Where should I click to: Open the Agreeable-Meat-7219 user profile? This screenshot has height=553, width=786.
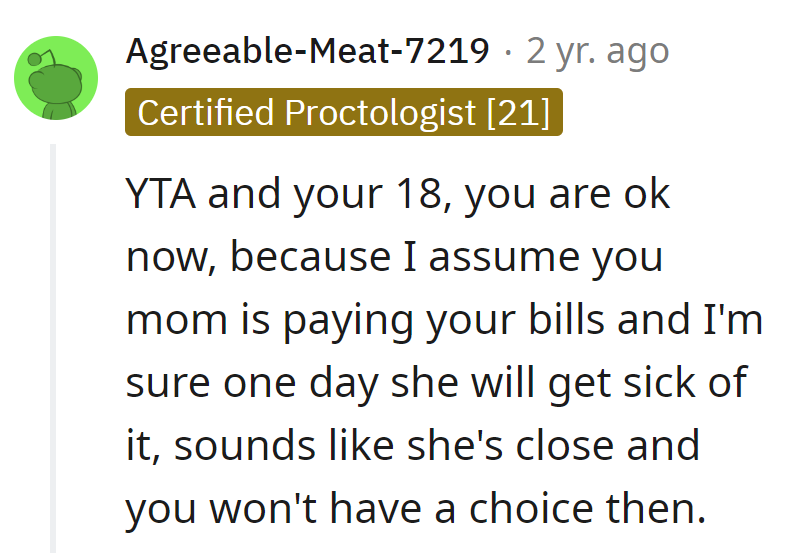tap(308, 51)
